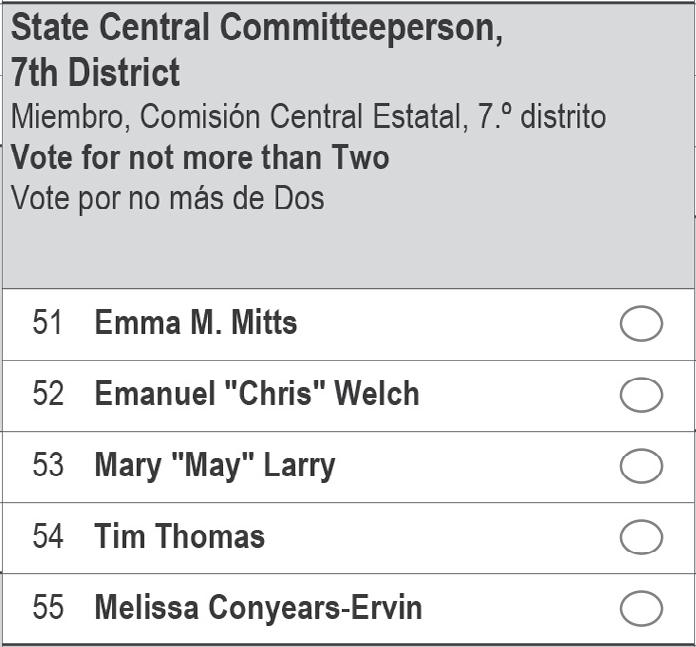Click the candidate name Mary "May" Larry
The height and width of the screenshot is (647, 696).
point(214,465)
